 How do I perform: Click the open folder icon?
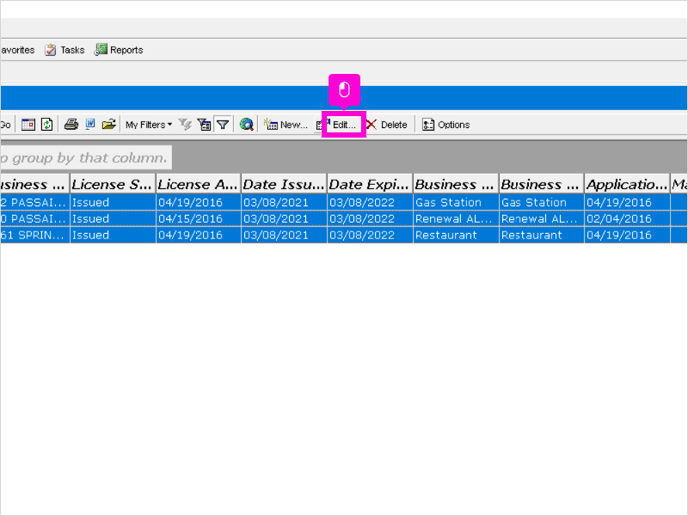108,125
